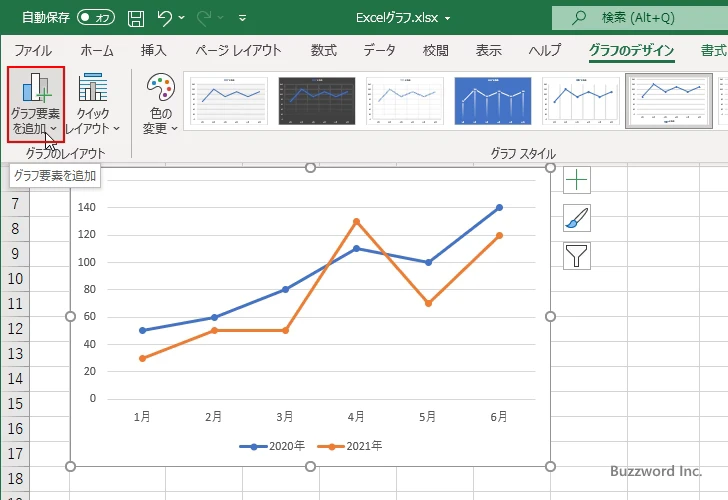Select the blue 2020年 data point for 6月
Viewport: 728px width, 500px height.
499,208
